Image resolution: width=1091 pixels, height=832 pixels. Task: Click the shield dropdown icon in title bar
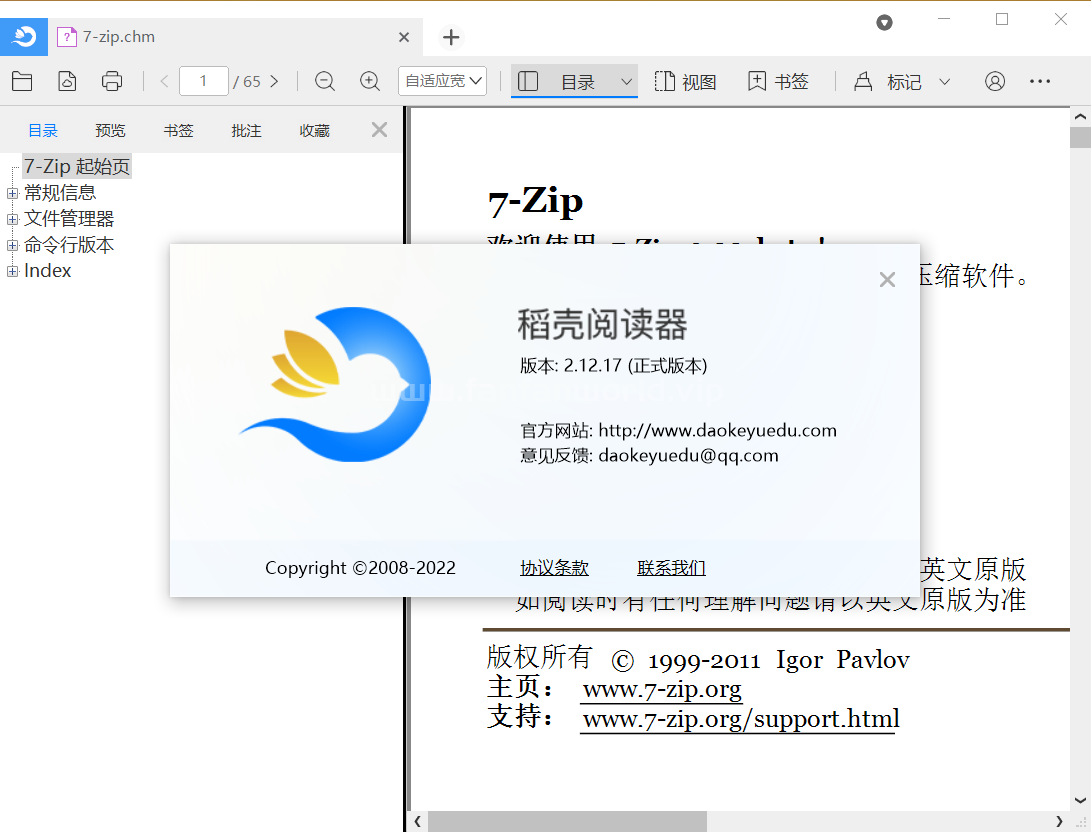tap(884, 22)
